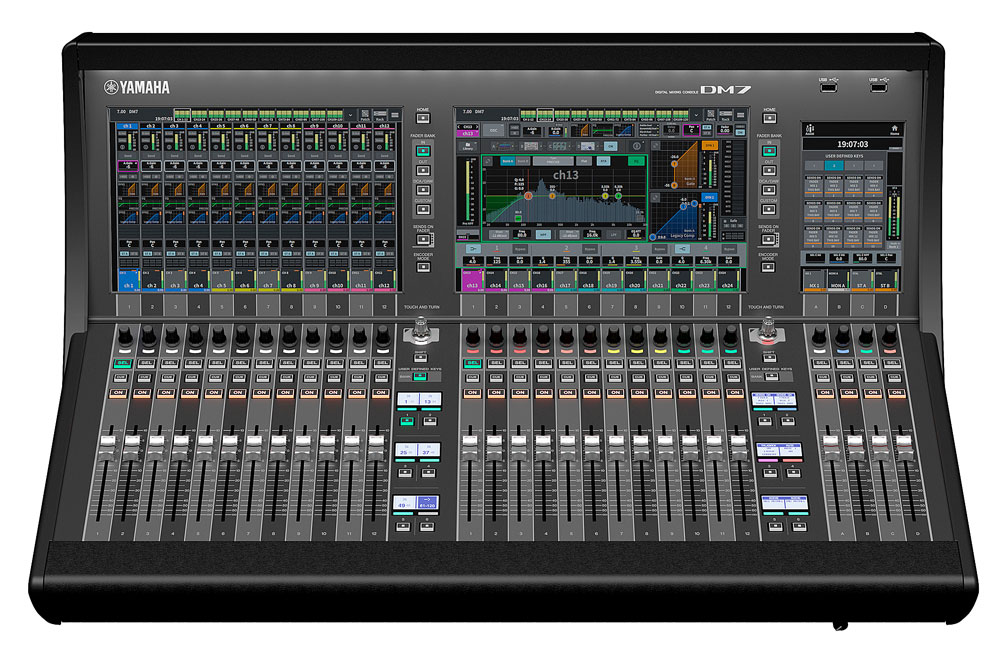
Task: Select first bank tab under User Defined Keys
Action: tap(814, 166)
